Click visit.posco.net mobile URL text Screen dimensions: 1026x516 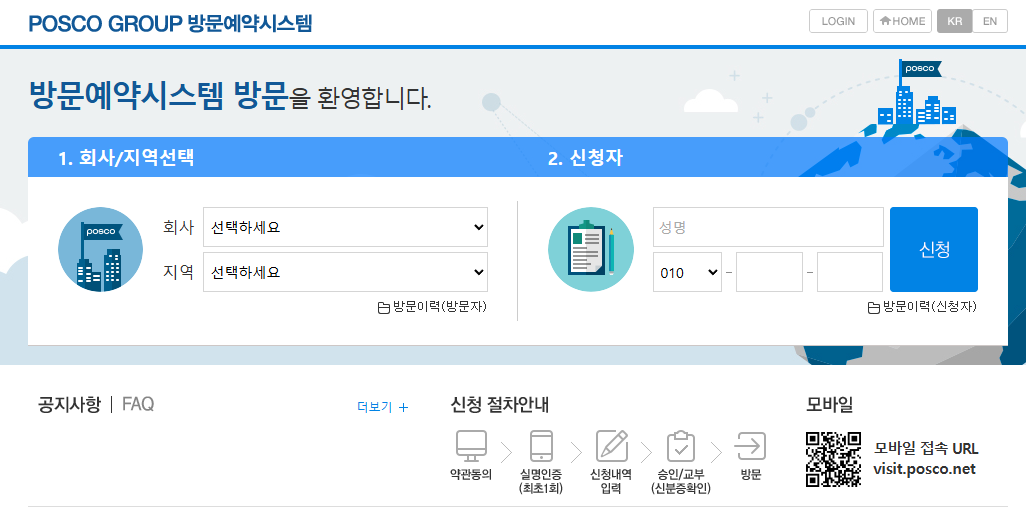click(924, 469)
